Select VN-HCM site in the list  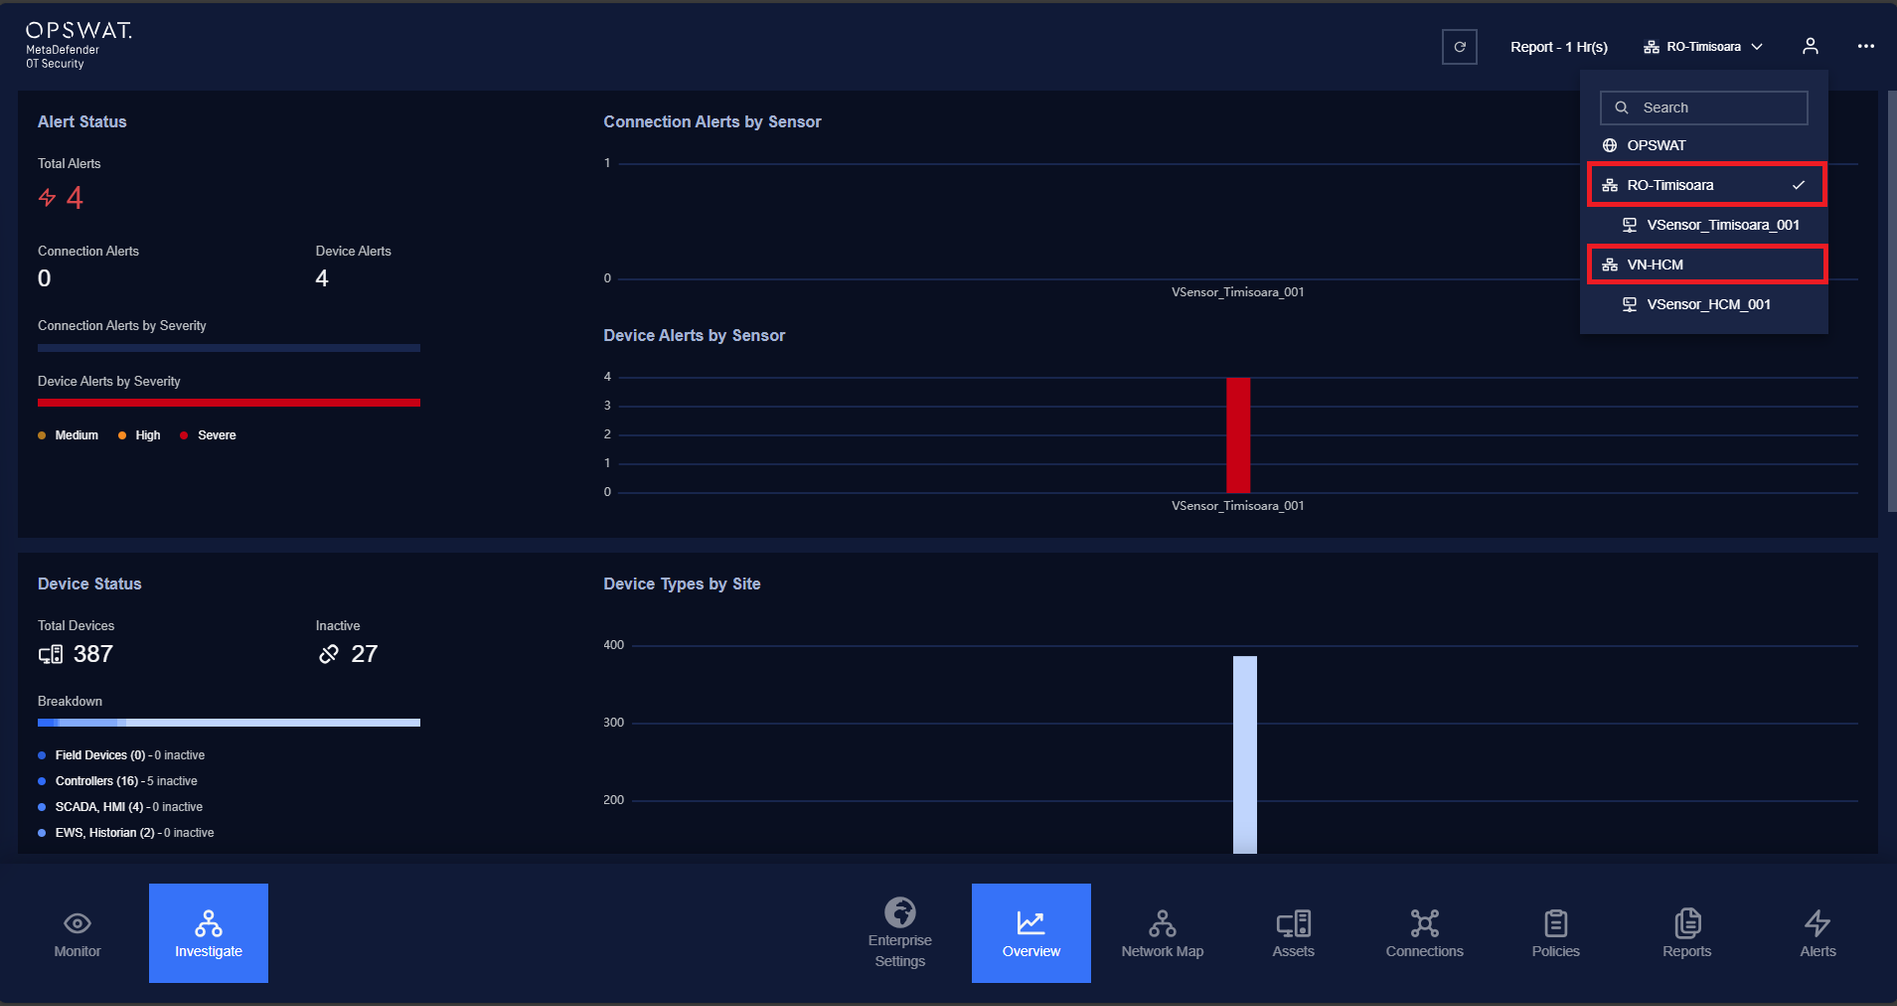pos(1706,265)
